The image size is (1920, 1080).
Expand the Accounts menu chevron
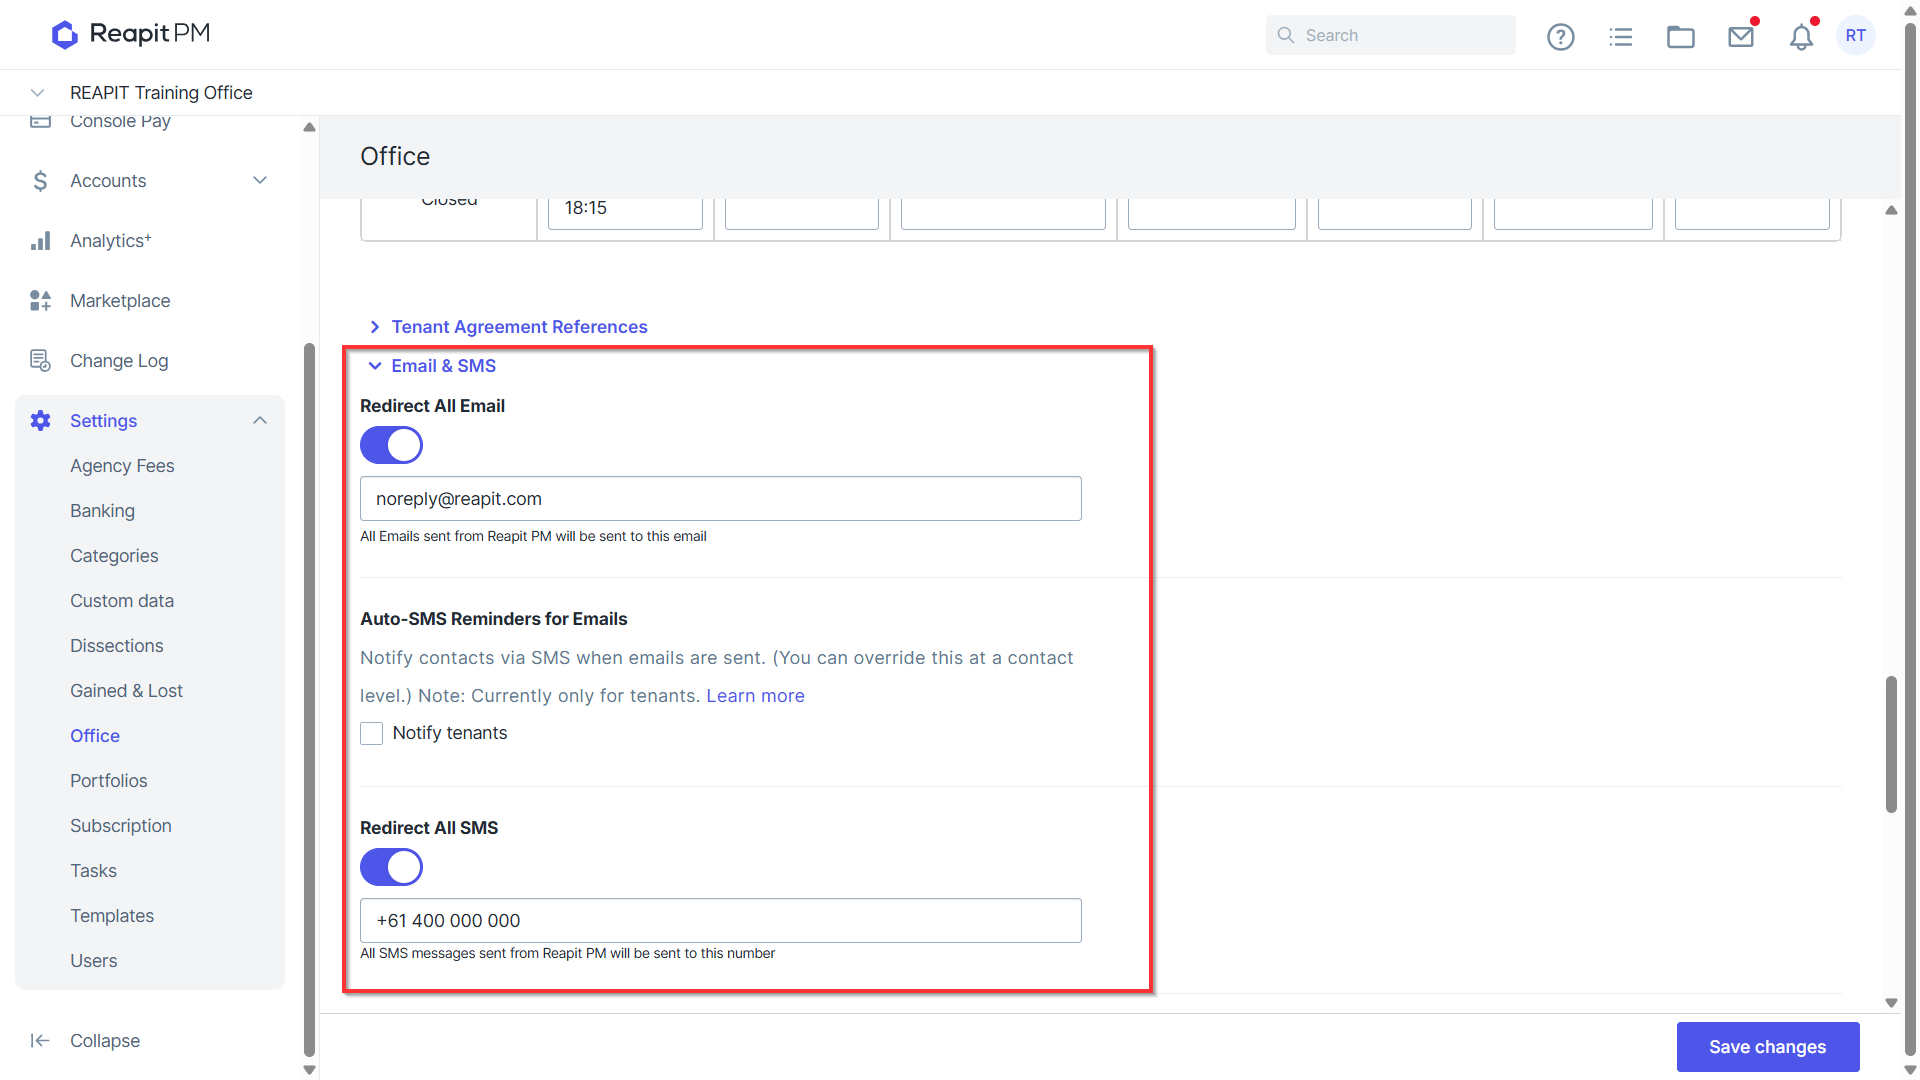tap(260, 180)
